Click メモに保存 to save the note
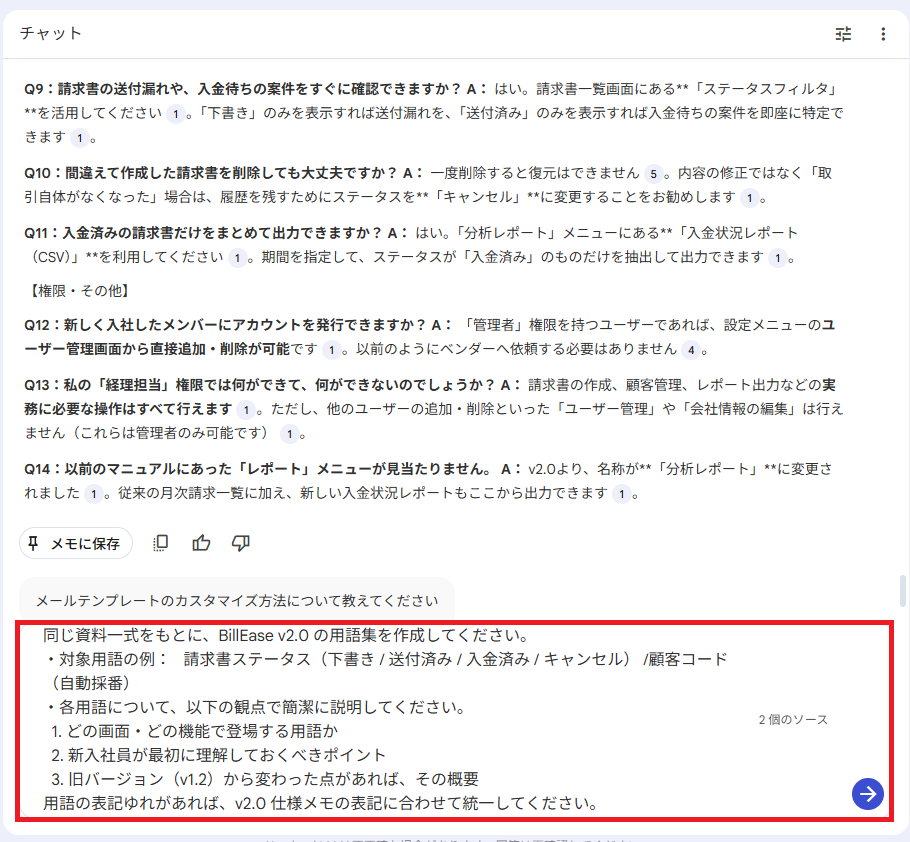The width and height of the screenshot is (910, 842). (x=76, y=543)
